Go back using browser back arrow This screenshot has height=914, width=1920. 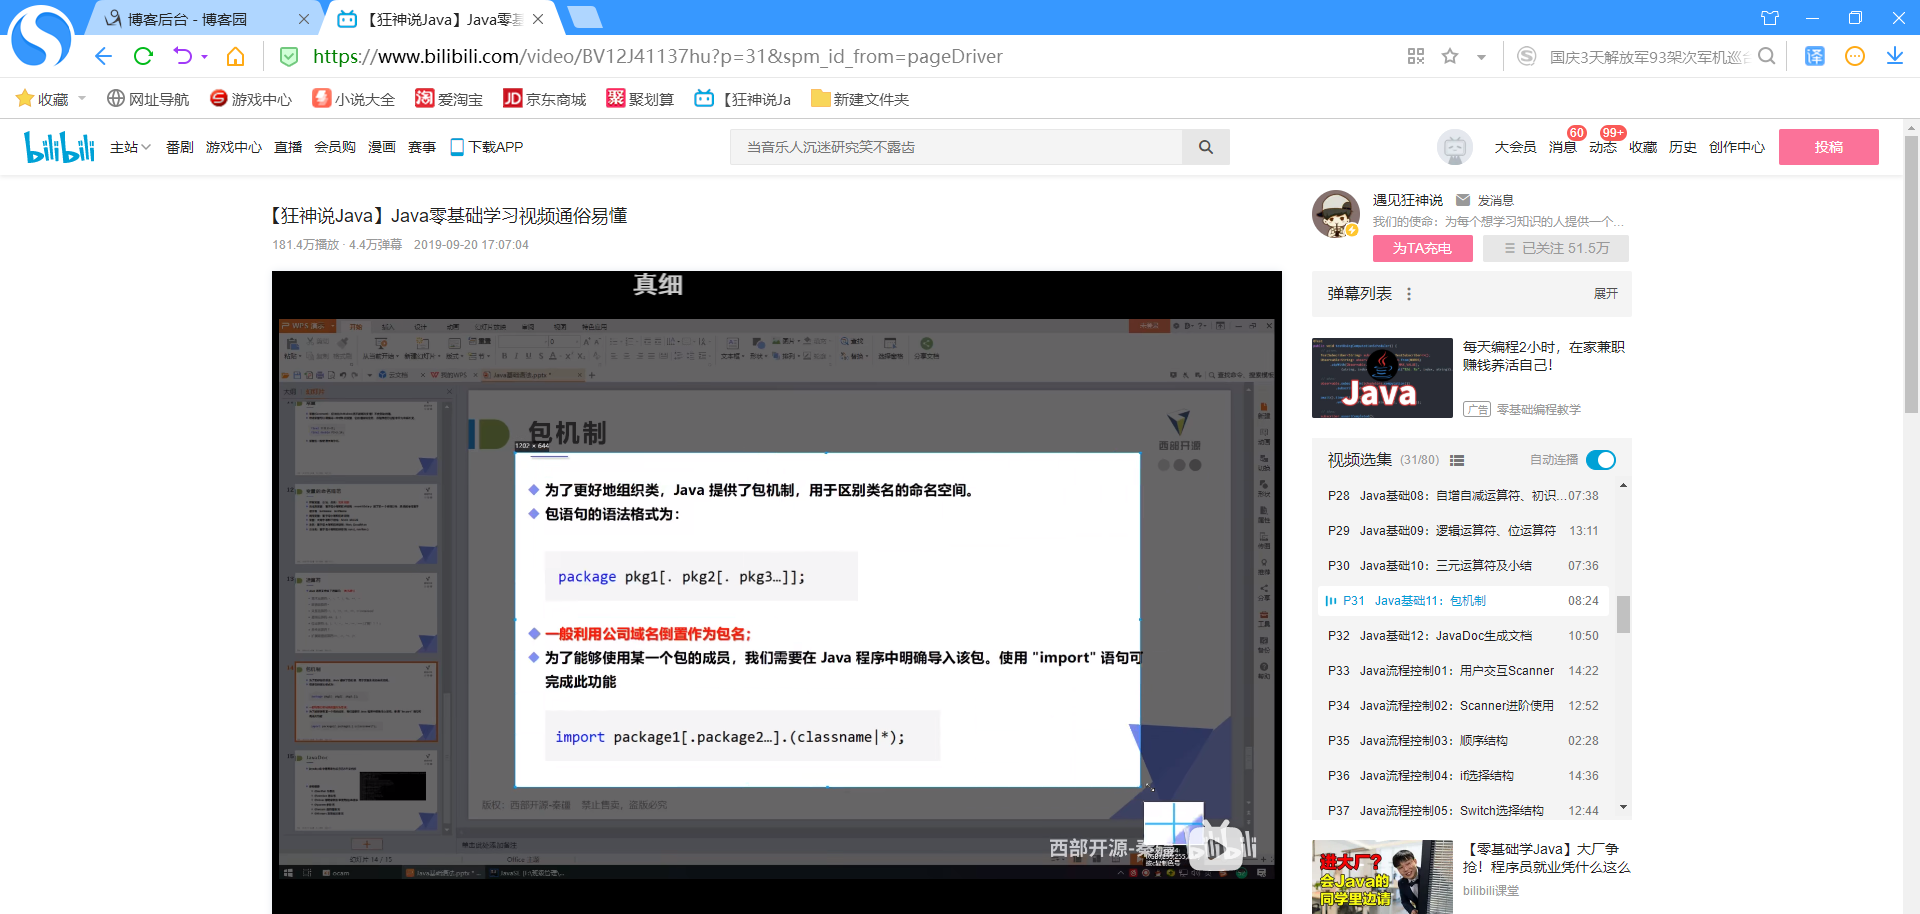click(x=103, y=56)
